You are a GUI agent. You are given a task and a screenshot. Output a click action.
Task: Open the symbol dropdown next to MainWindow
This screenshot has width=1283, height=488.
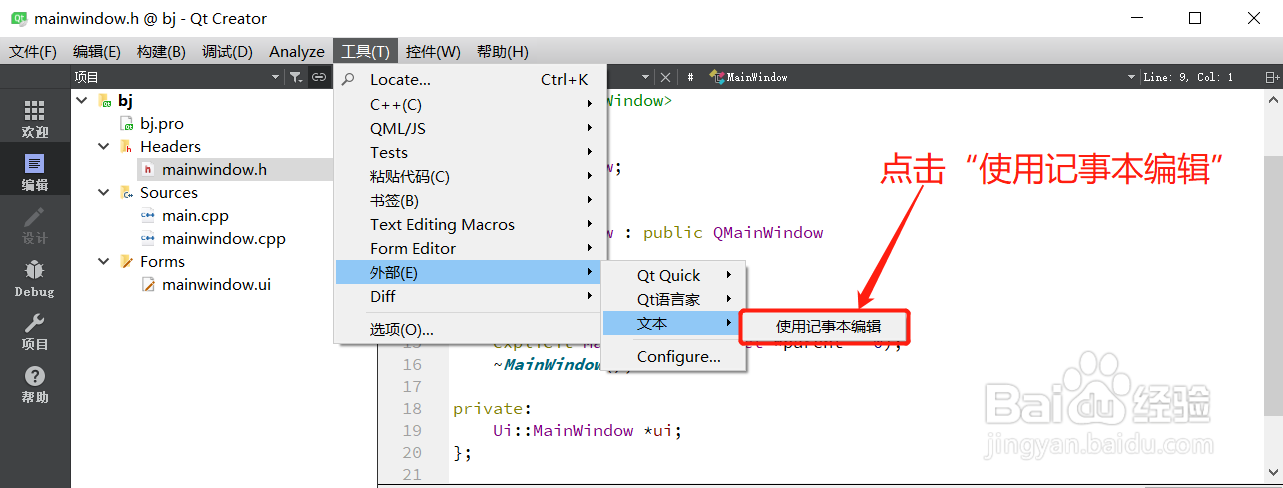(1131, 77)
